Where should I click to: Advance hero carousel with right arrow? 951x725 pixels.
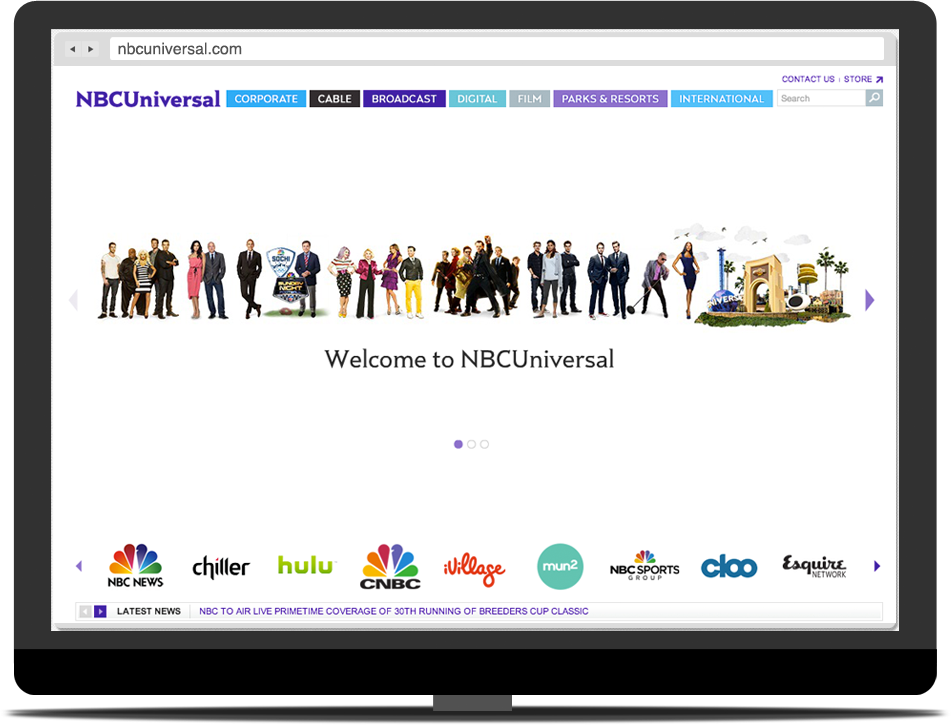click(870, 300)
